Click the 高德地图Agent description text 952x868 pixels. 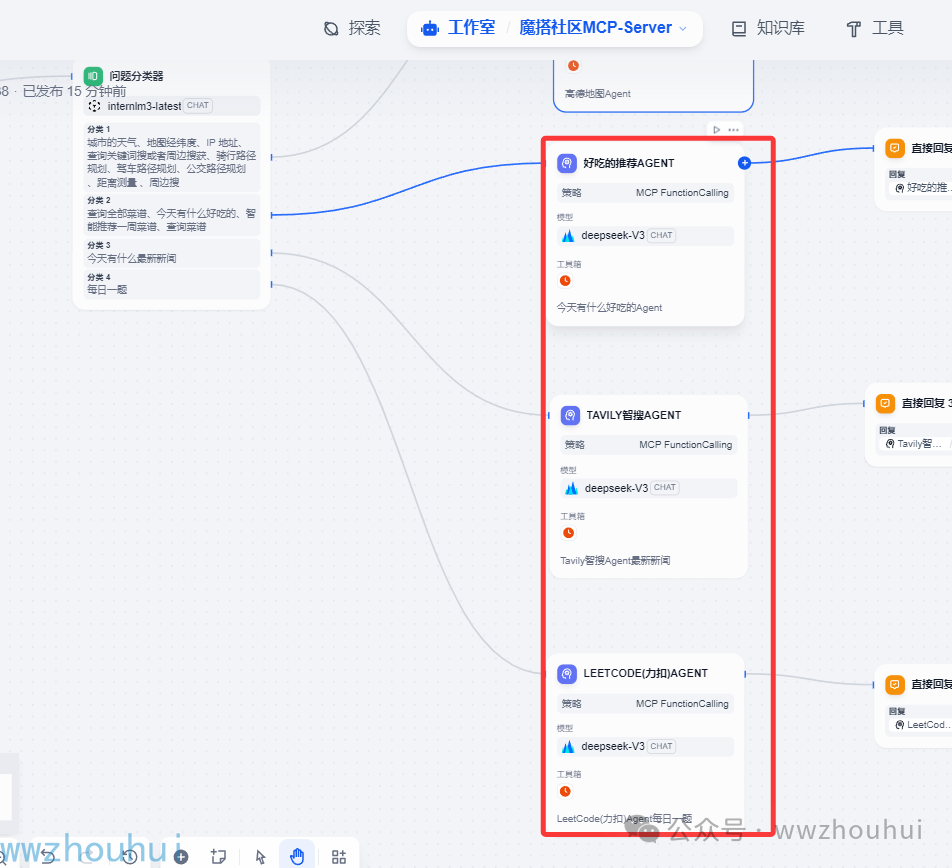coord(597,94)
